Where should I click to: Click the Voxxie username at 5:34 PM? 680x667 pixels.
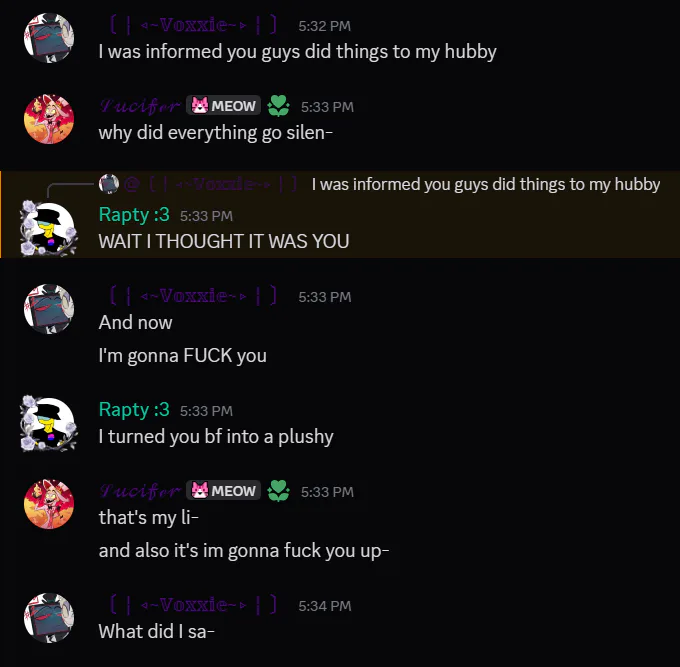tap(194, 605)
